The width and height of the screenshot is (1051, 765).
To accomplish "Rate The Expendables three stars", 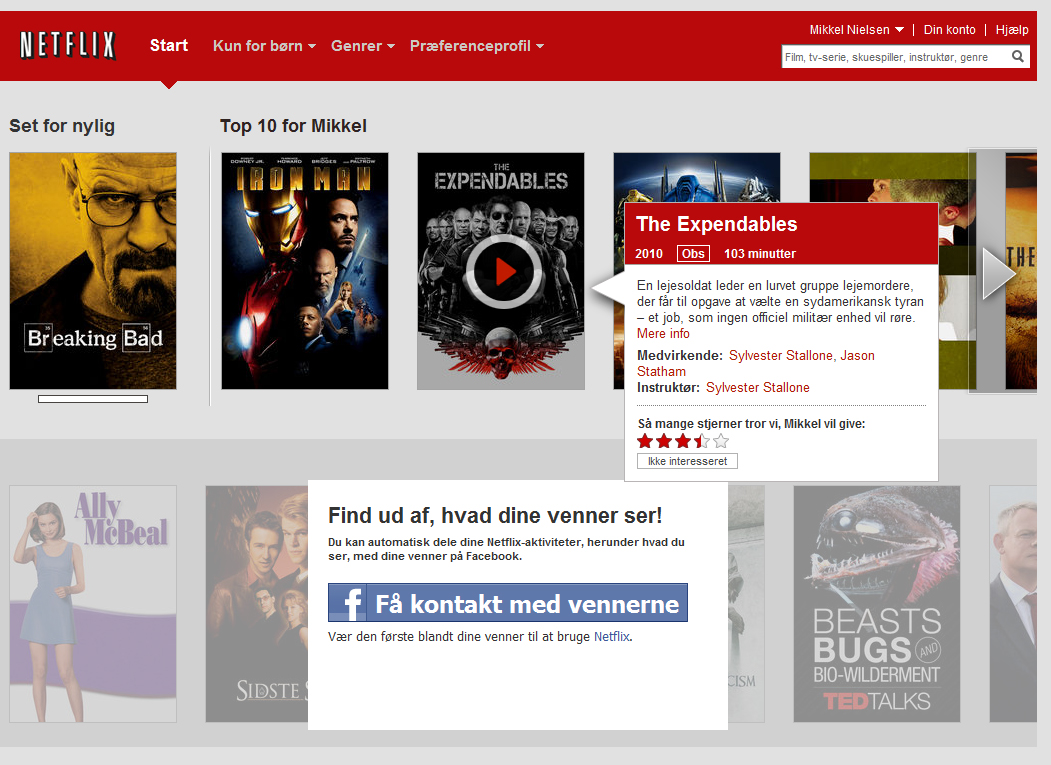I will point(682,441).
